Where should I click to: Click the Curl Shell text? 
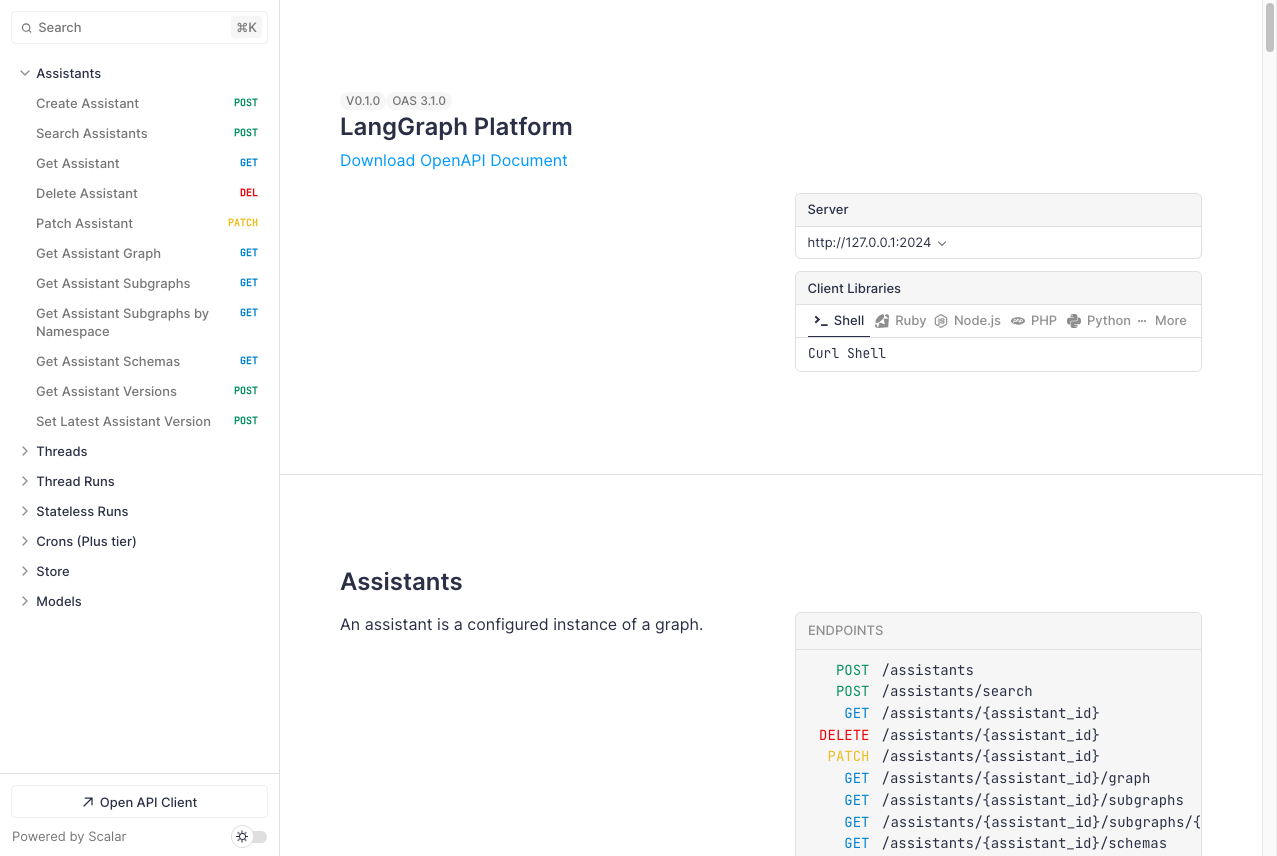pos(847,353)
